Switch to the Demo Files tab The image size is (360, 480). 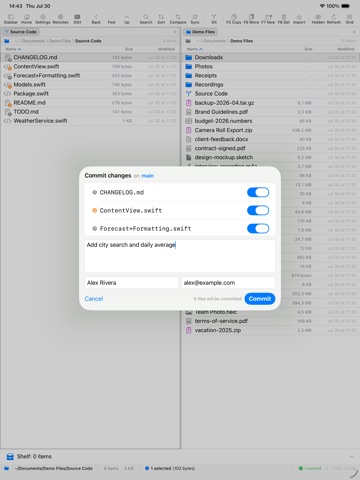201,32
